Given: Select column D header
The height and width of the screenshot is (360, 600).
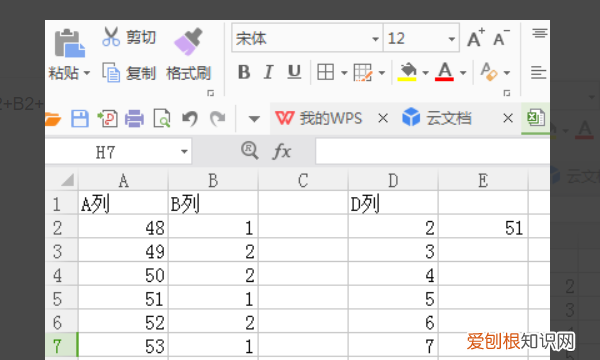Looking at the screenshot, I should (x=393, y=180).
